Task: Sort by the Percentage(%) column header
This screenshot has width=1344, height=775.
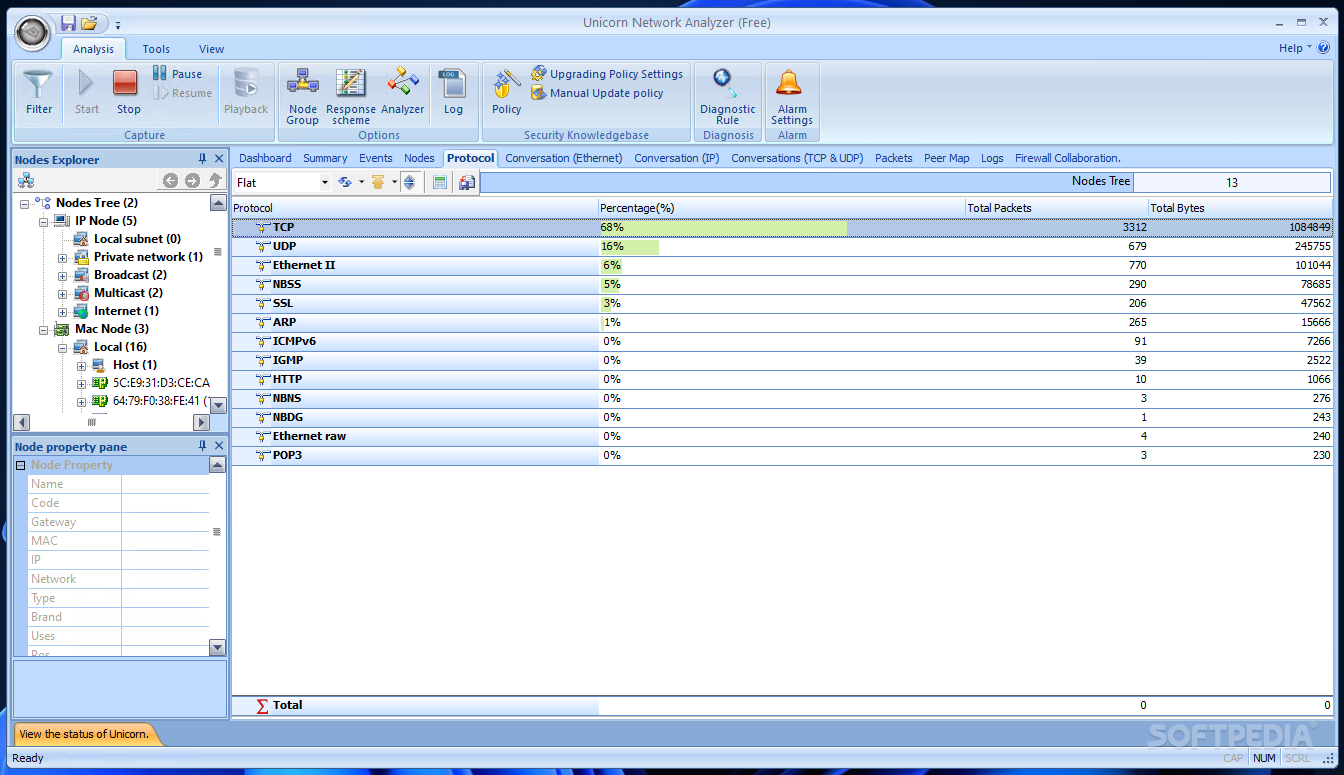Action: pos(781,208)
